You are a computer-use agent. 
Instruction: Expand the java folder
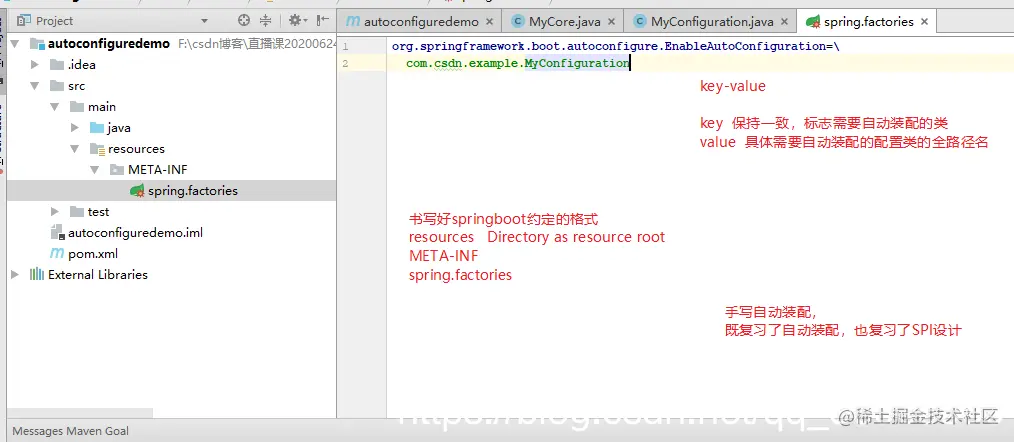(x=75, y=127)
